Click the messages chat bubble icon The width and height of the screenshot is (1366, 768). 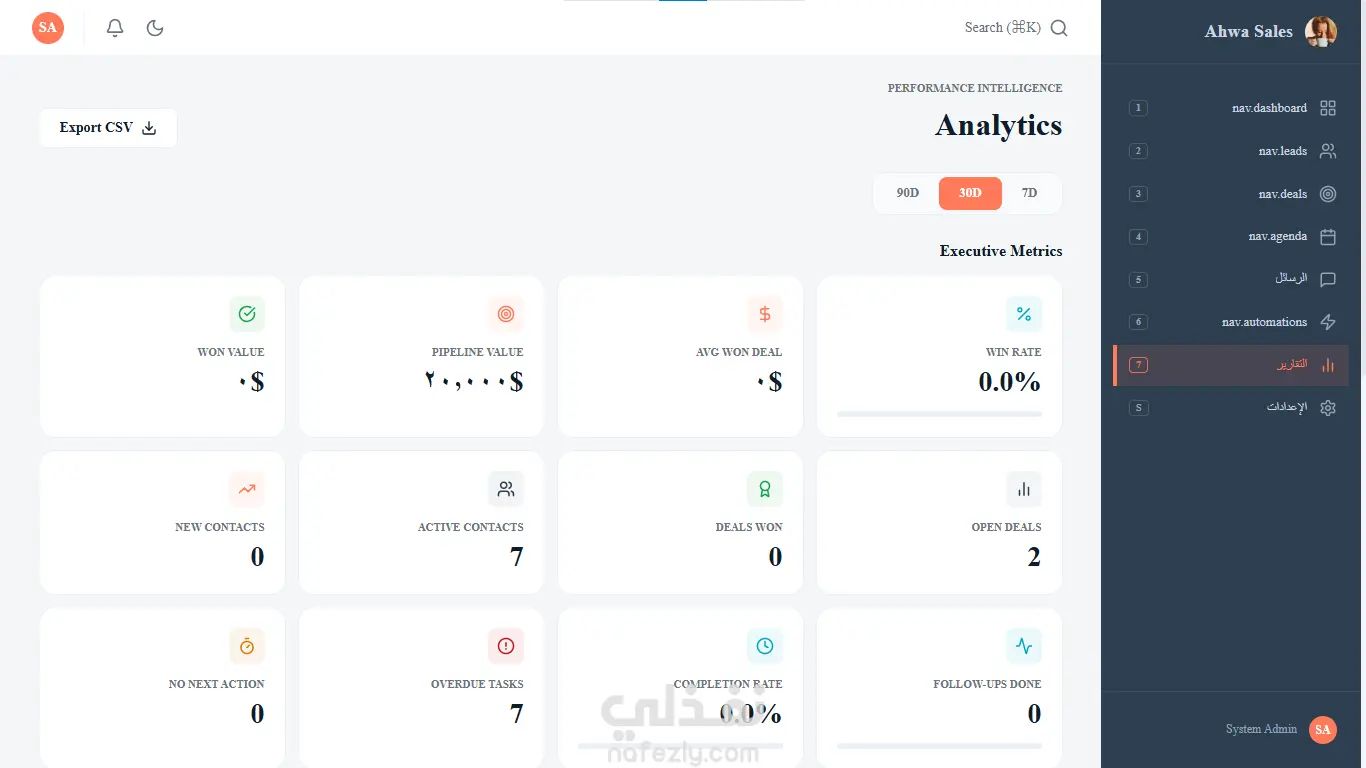tap(1328, 280)
